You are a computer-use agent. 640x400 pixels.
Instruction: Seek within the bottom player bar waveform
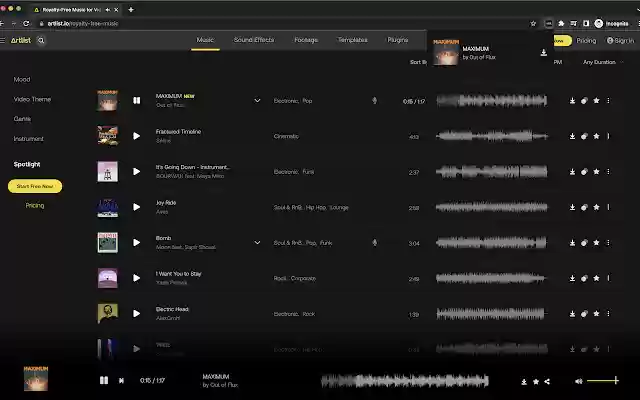(x=405, y=381)
